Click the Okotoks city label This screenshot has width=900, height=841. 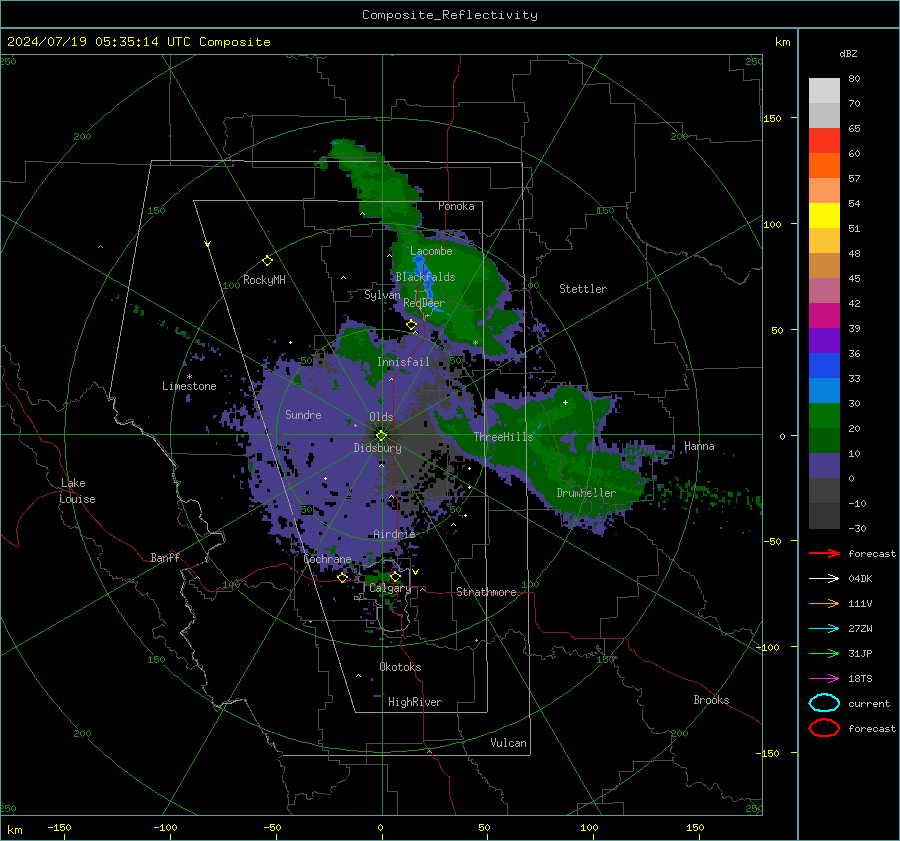coord(400,667)
